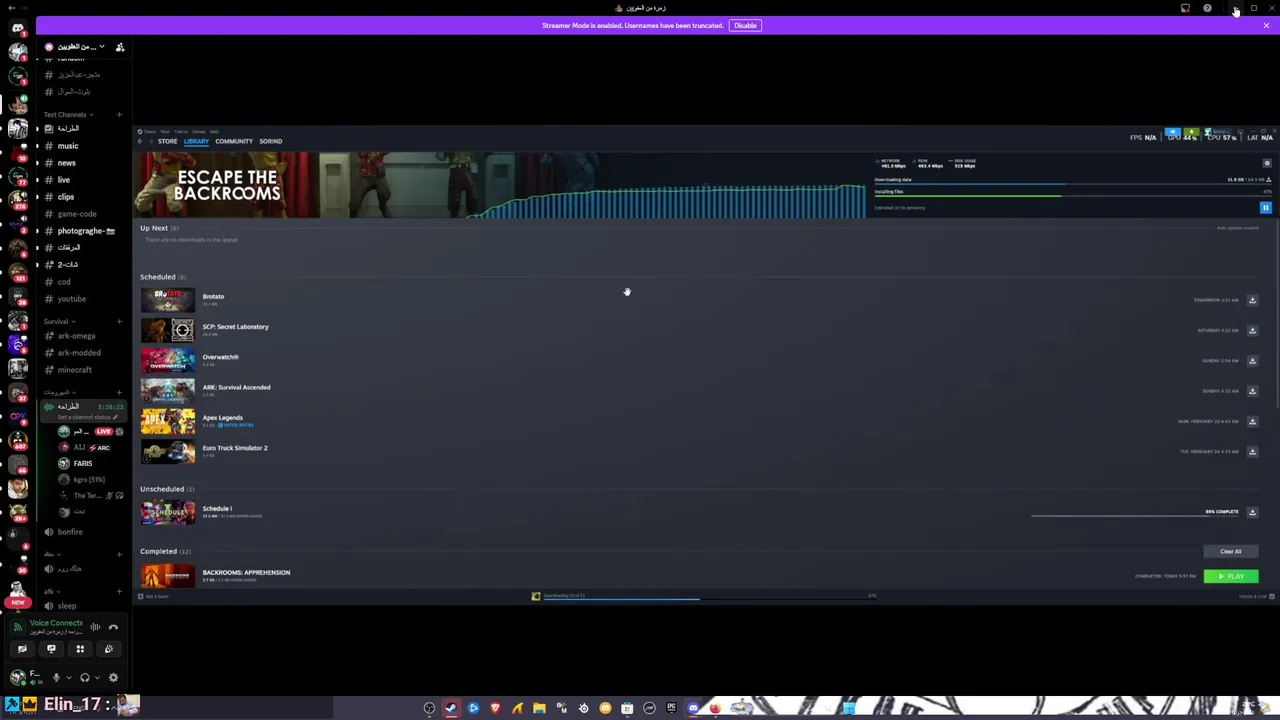Pause the Escape the Backrooms download

point(1265,208)
